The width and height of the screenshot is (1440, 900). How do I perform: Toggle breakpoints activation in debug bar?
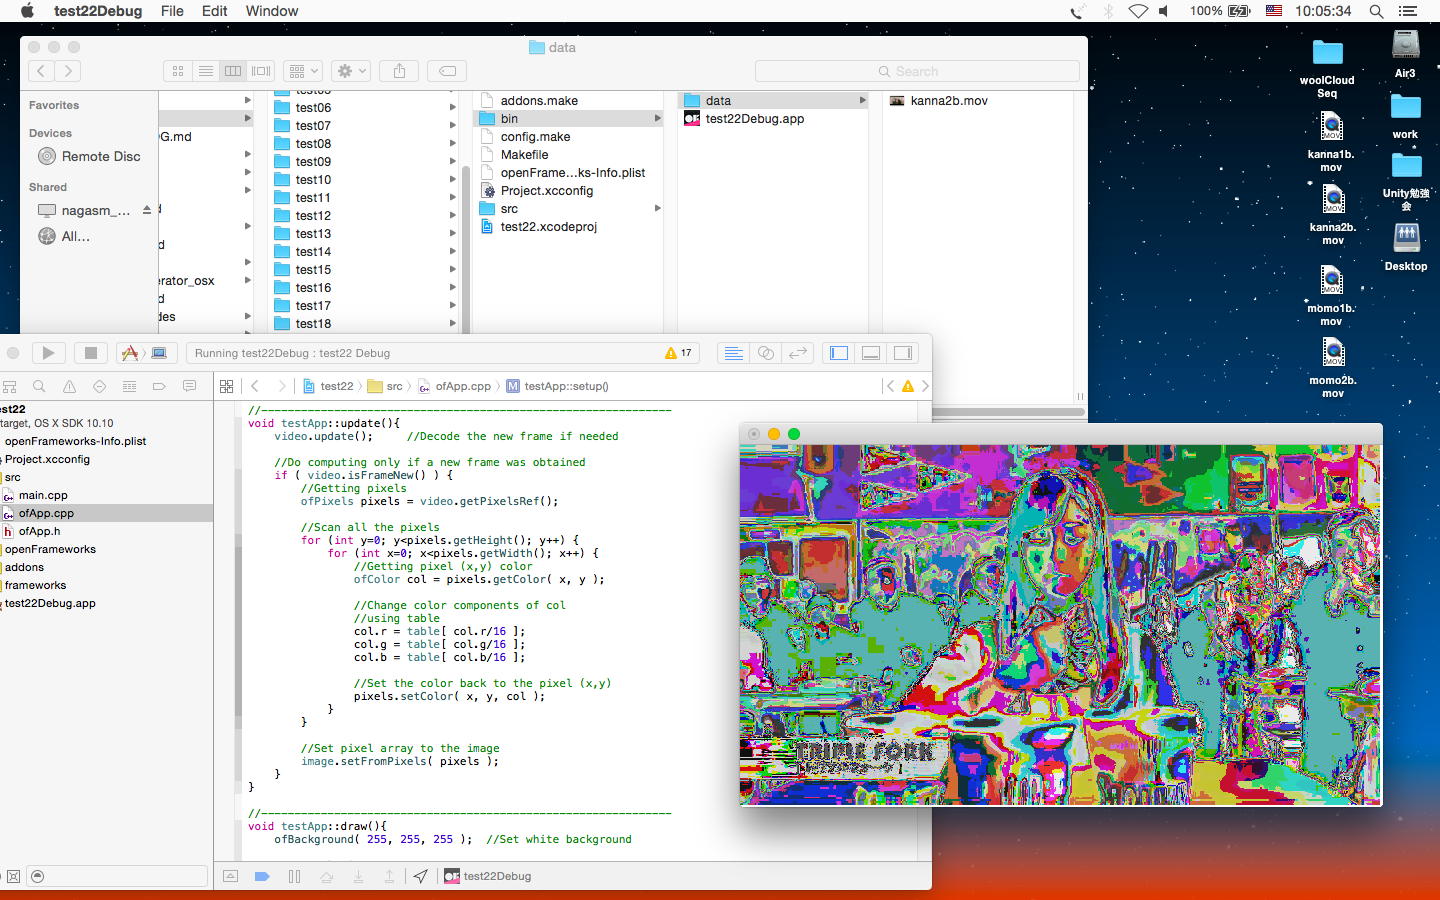point(262,876)
